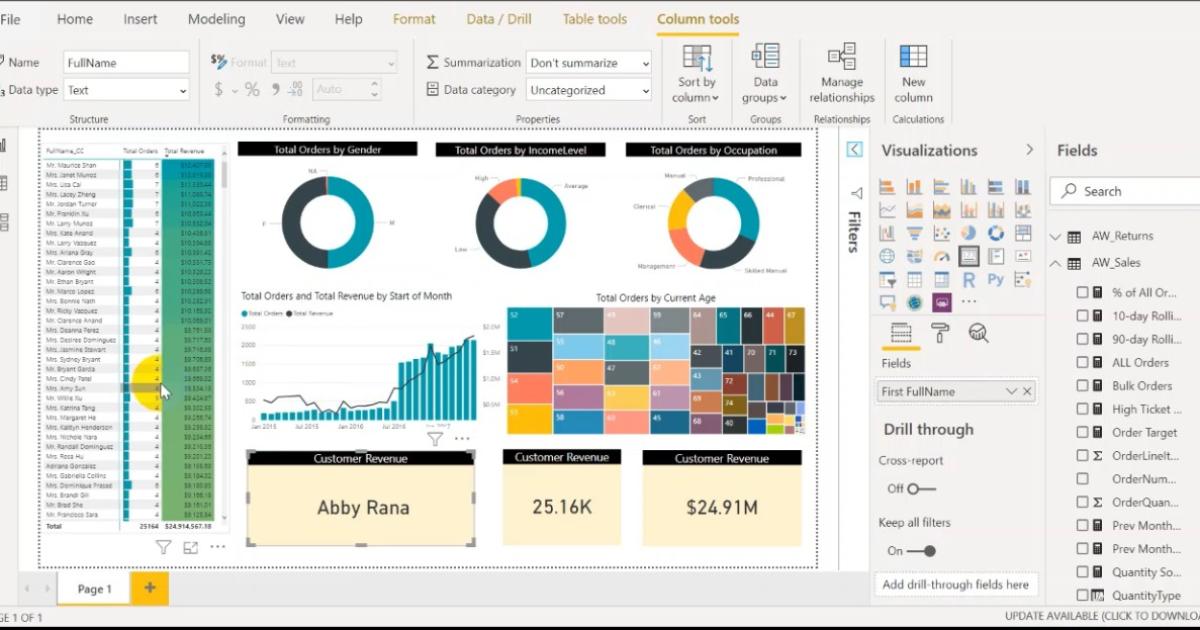Switch to the Table tools tab
The width and height of the screenshot is (1200, 630).
point(594,19)
